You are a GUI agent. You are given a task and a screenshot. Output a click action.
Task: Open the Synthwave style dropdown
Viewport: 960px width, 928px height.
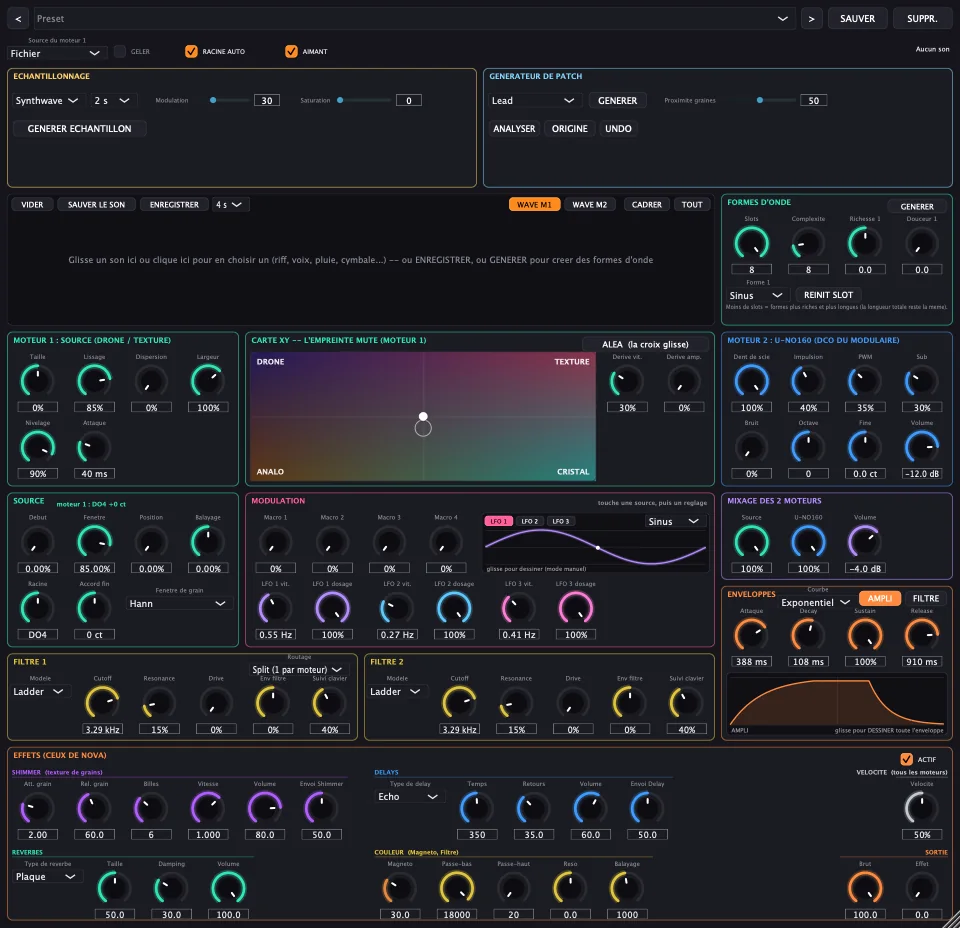(x=47, y=100)
